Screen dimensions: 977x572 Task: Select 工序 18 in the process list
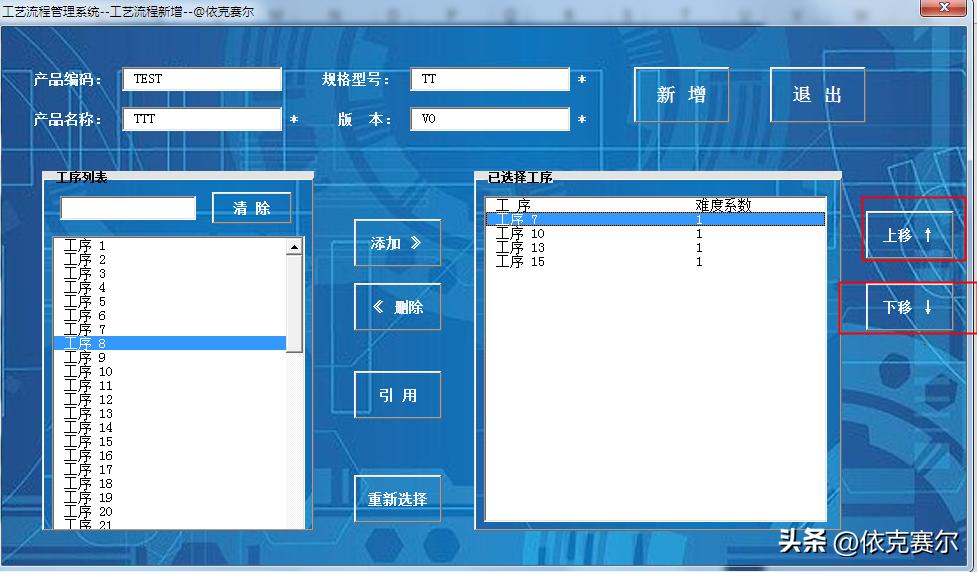point(169,484)
